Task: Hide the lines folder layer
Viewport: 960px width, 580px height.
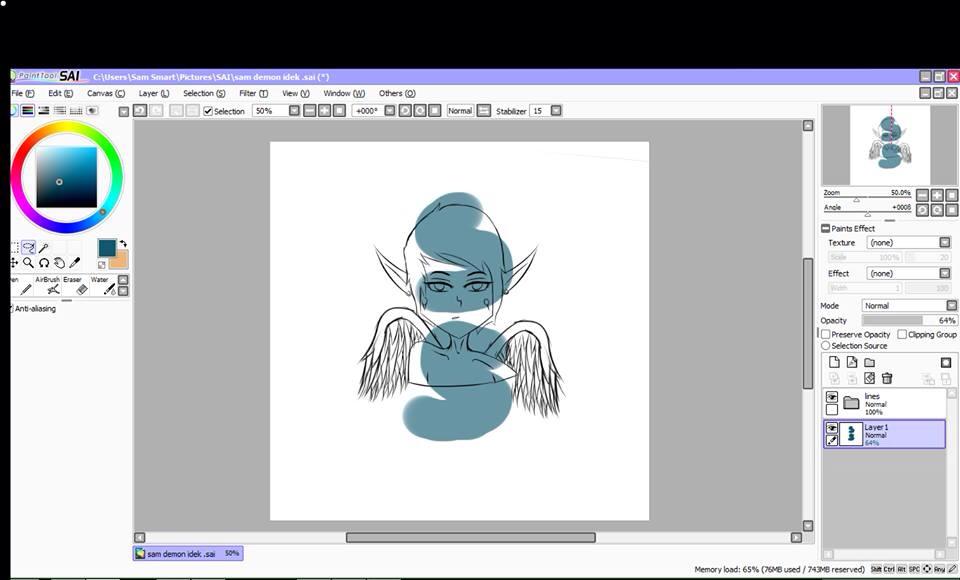Action: (831, 397)
